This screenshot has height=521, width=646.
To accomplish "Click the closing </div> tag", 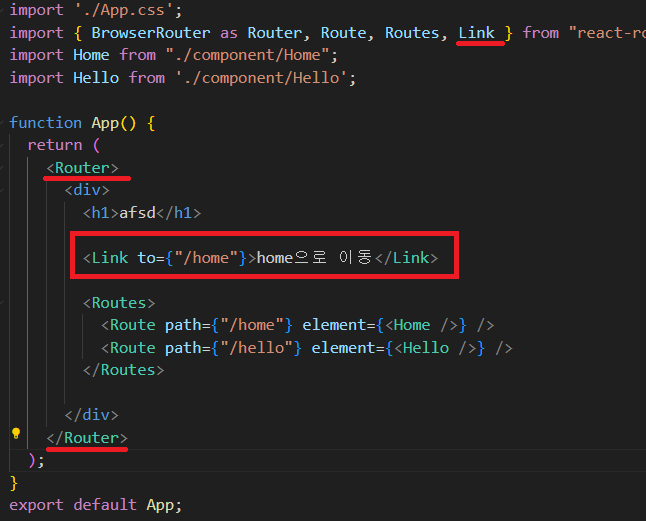I will (91, 415).
